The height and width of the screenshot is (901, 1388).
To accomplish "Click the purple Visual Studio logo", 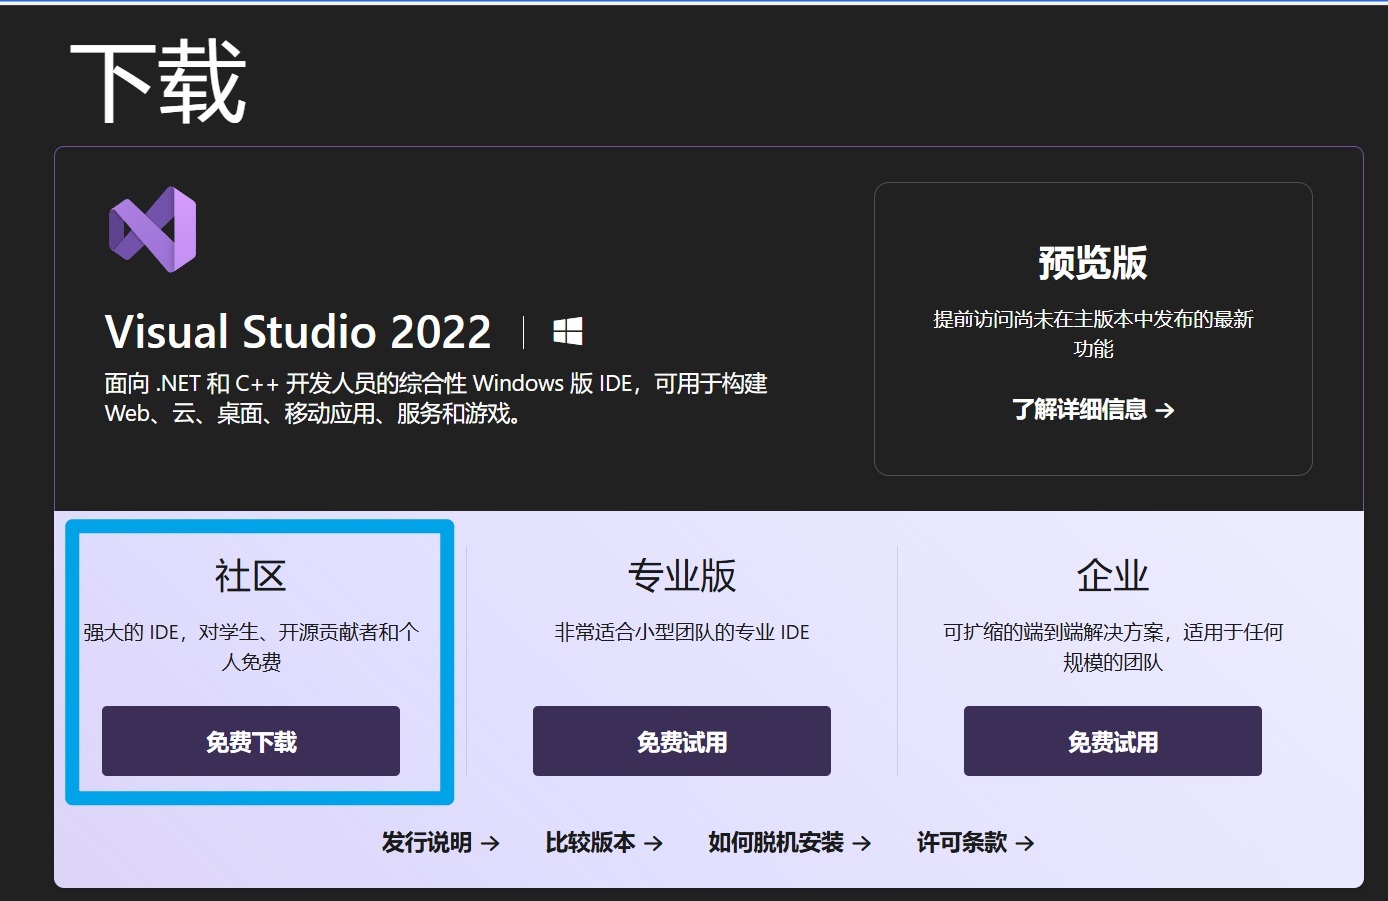I will click(152, 229).
